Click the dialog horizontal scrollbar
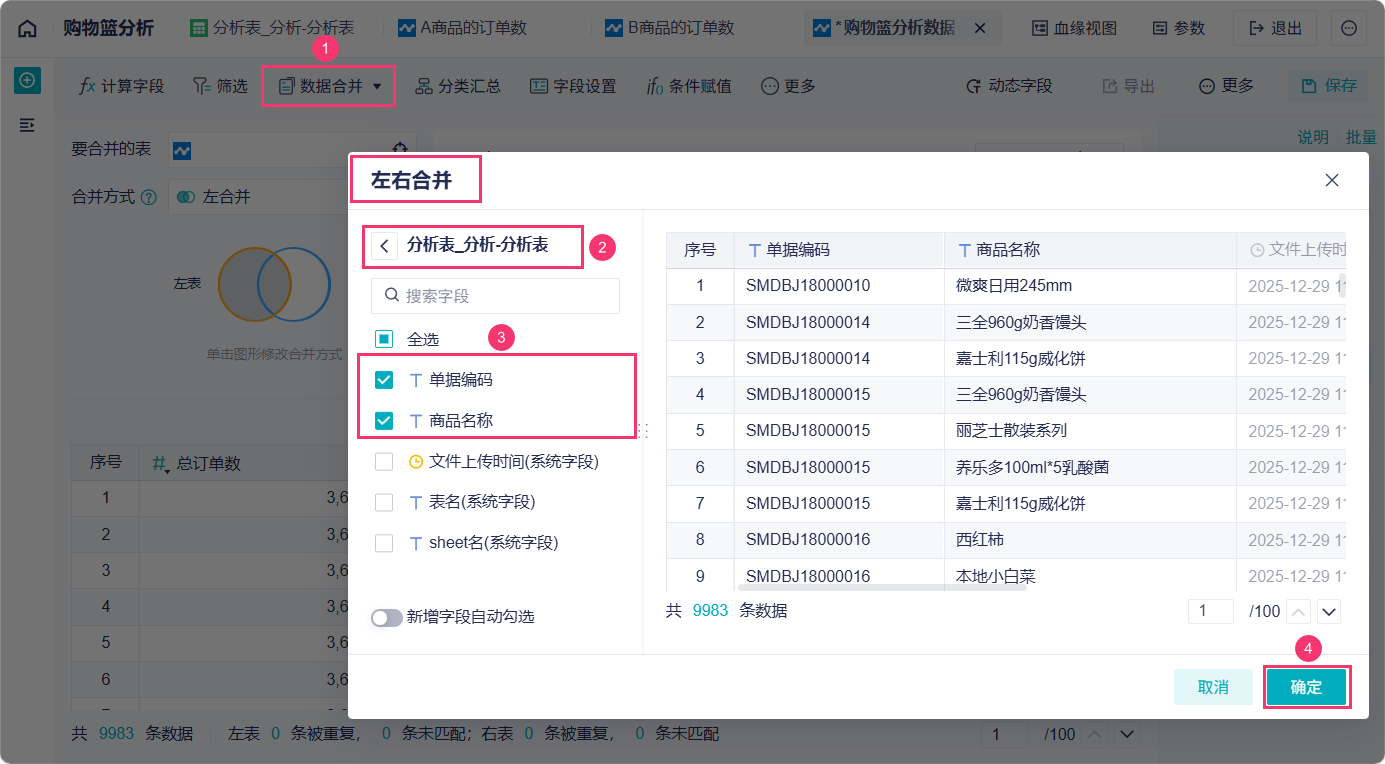Image resolution: width=1385 pixels, height=764 pixels. tap(882, 587)
